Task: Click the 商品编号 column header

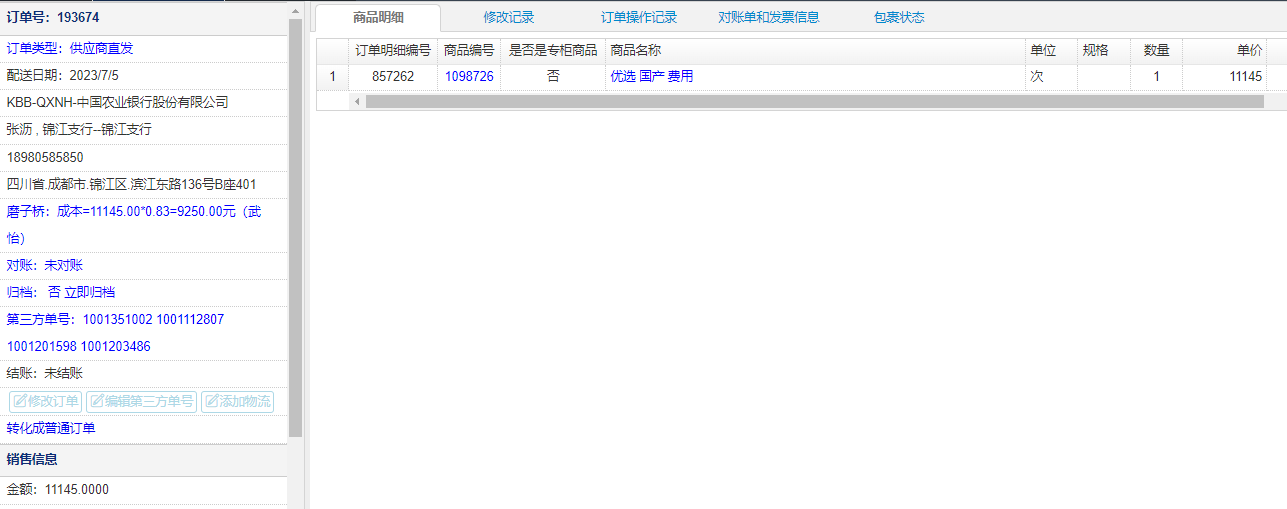Action: click(x=469, y=50)
